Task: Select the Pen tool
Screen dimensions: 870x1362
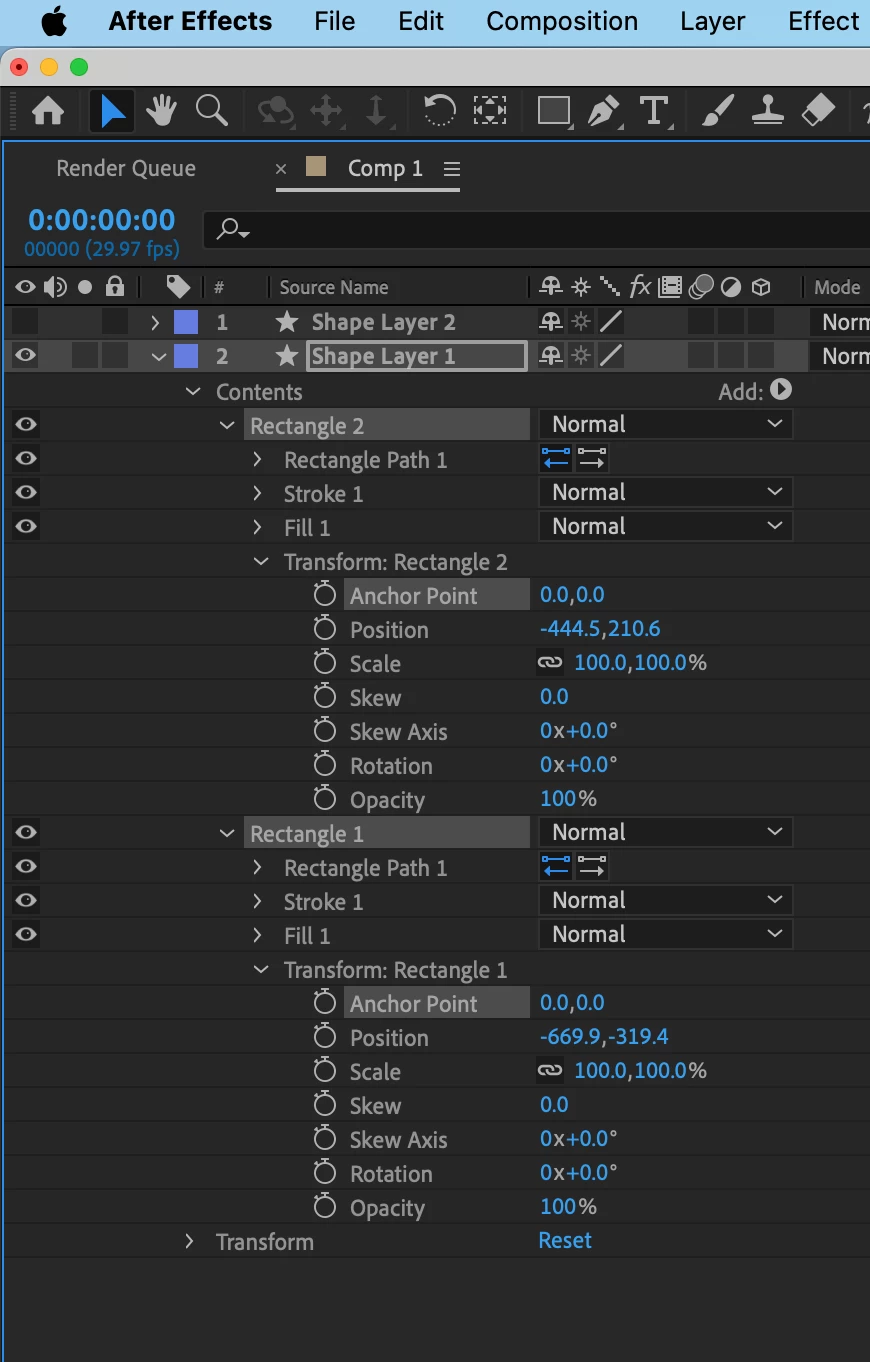Action: point(603,111)
